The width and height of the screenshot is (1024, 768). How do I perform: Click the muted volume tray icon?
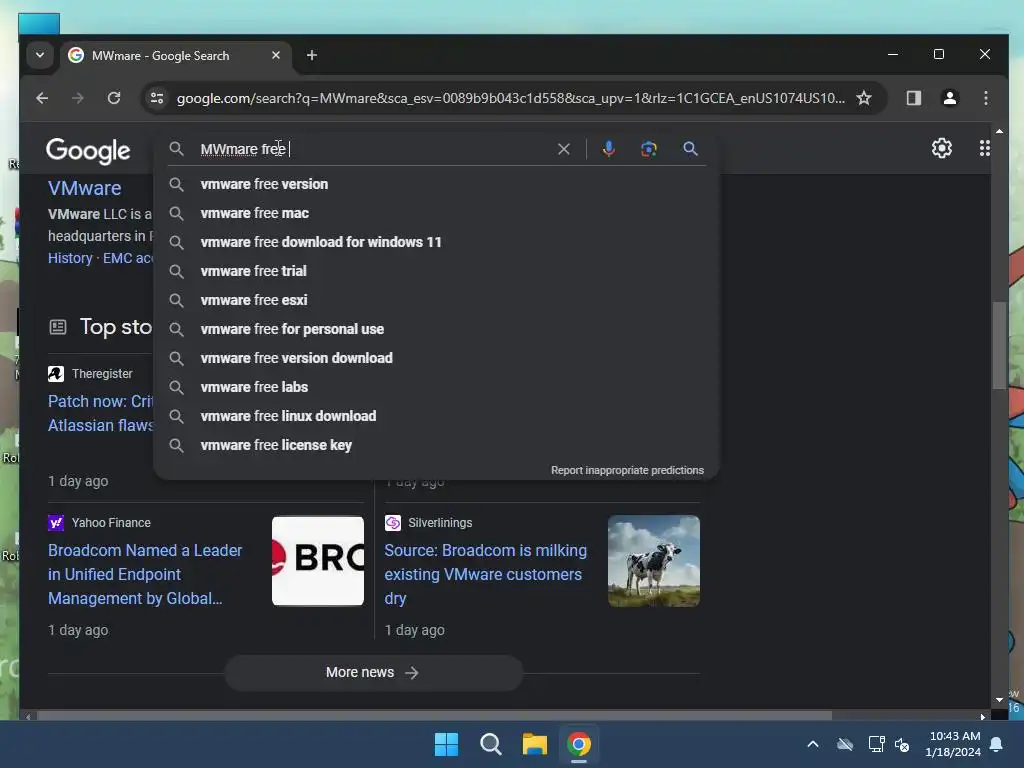902,744
